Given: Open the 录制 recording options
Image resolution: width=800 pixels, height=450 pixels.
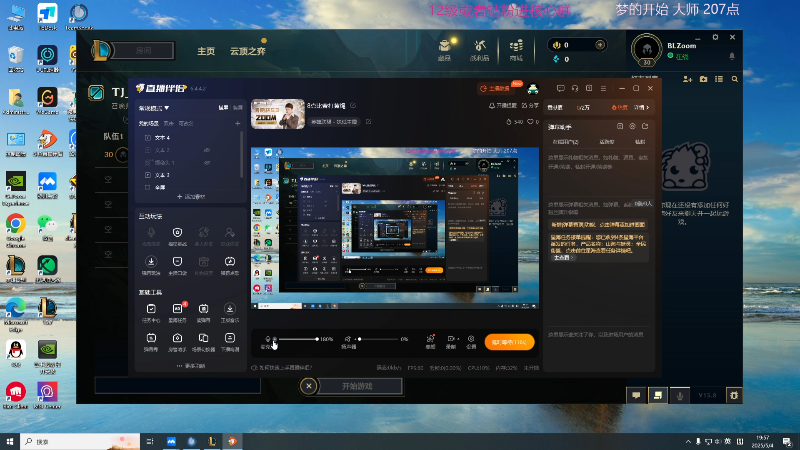Looking at the screenshot, I should click(452, 341).
